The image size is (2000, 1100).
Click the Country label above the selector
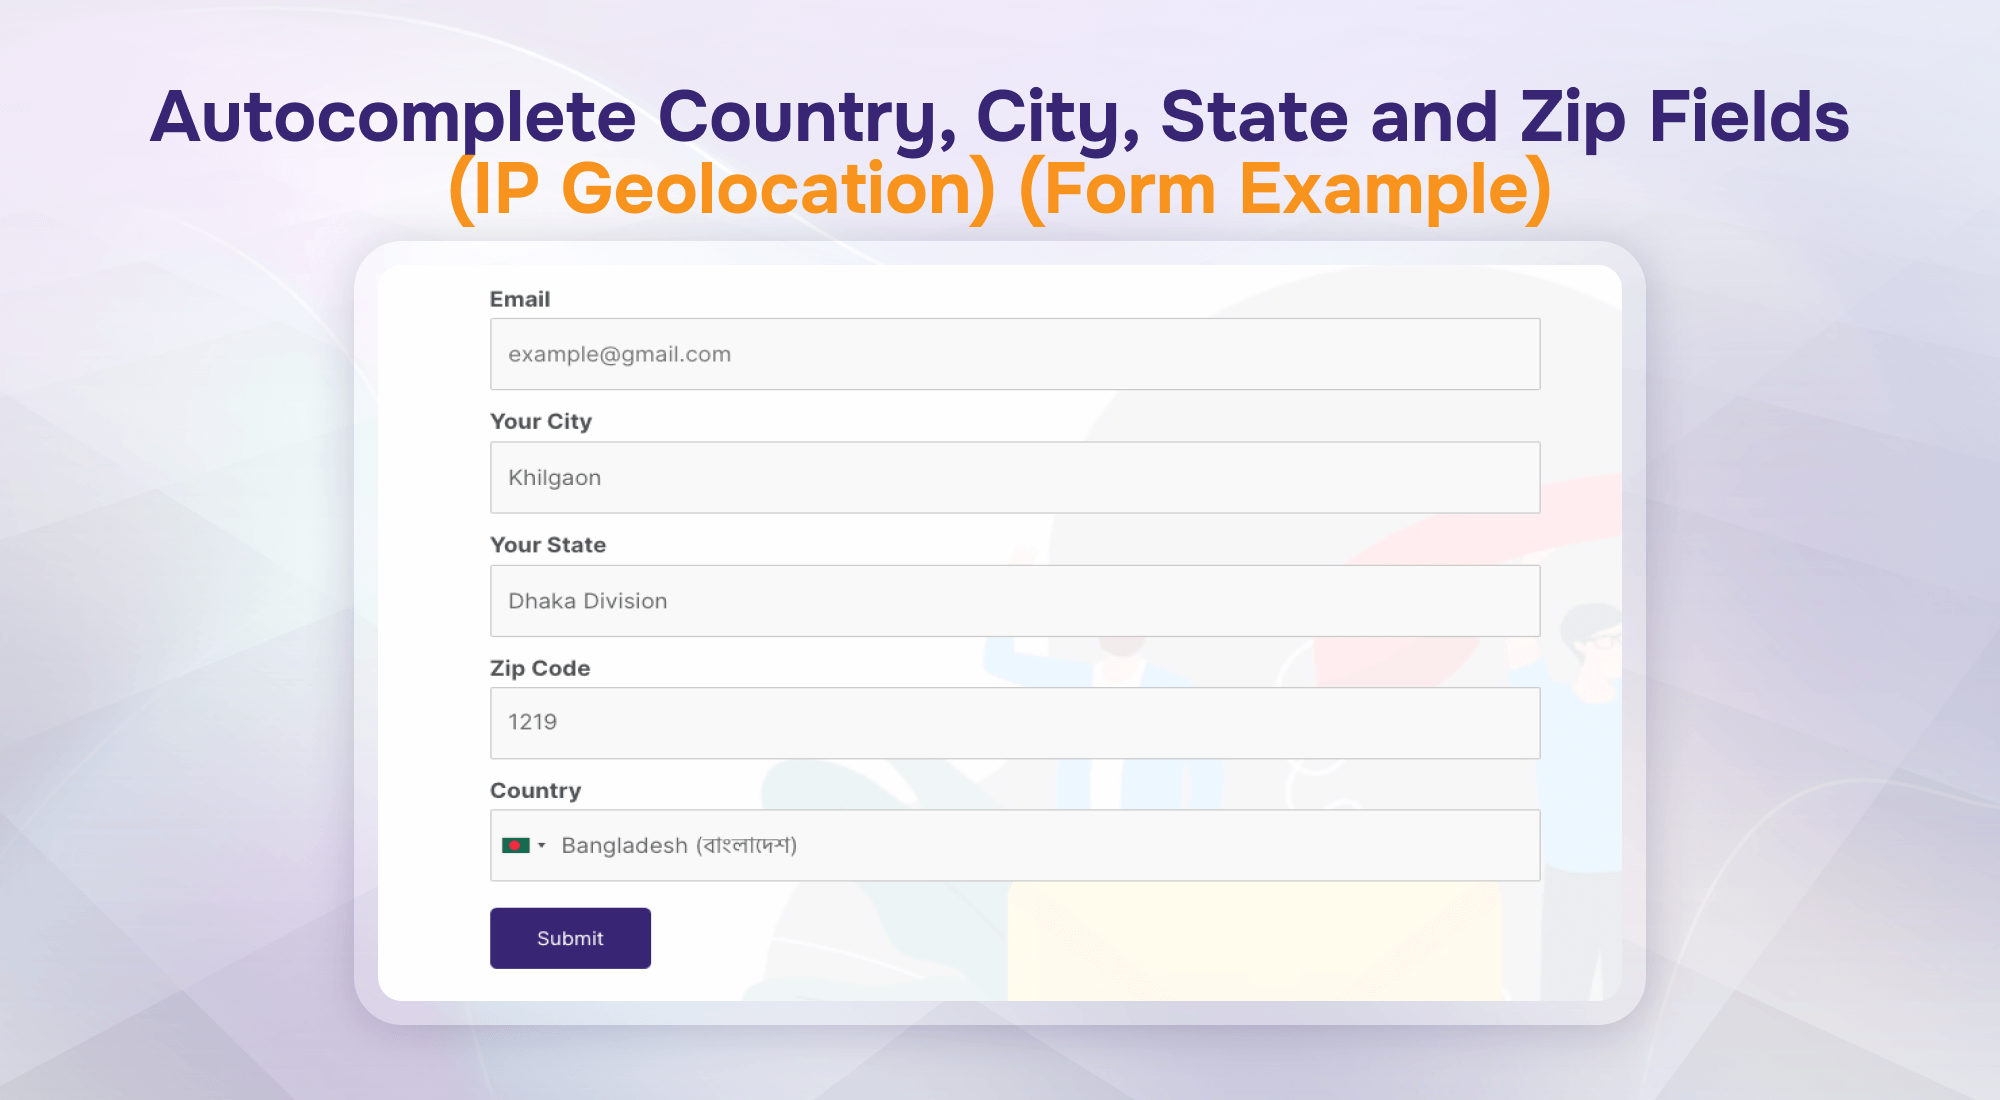(535, 791)
